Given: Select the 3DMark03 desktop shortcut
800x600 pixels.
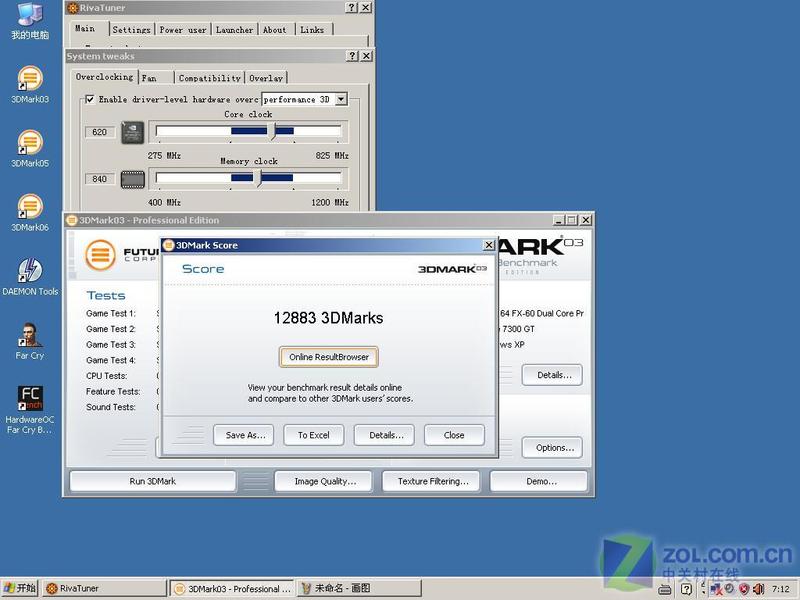Looking at the screenshot, I should (30, 85).
